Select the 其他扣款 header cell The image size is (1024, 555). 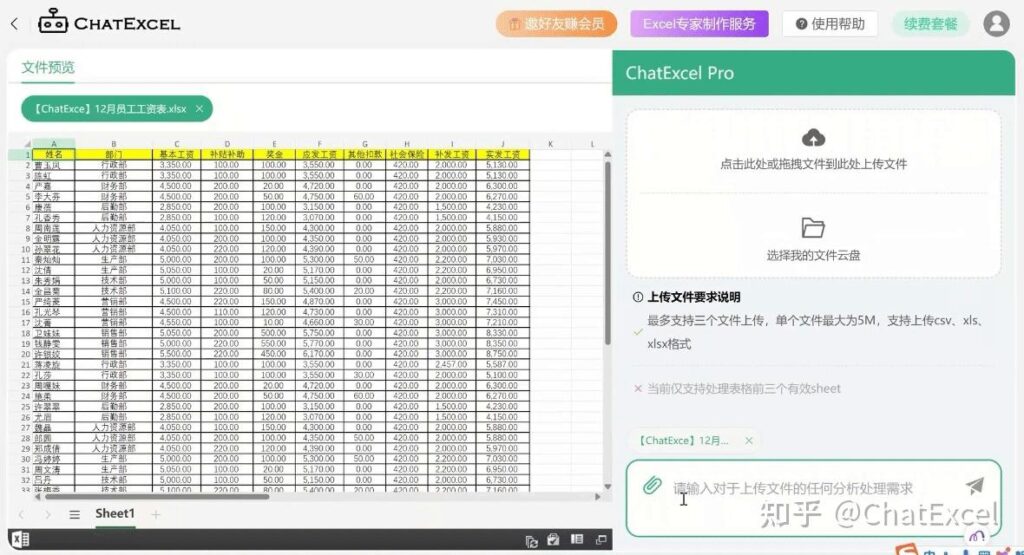pos(364,155)
